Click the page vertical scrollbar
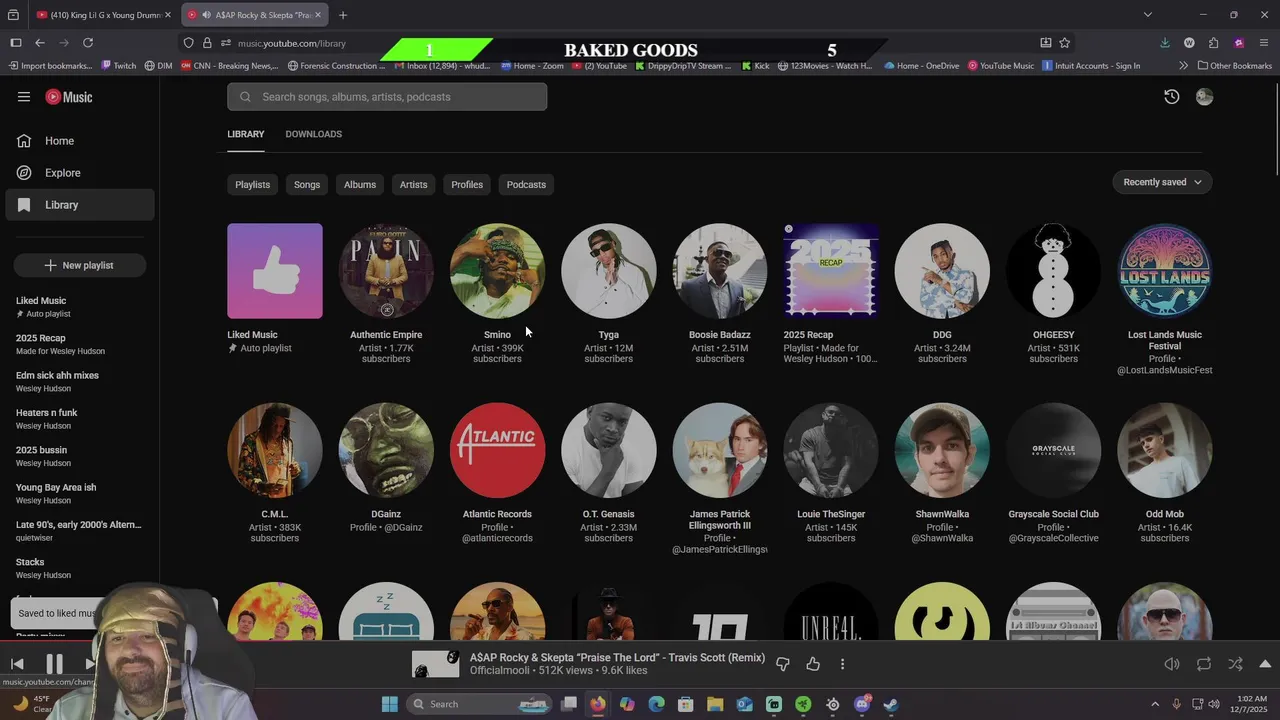Viewport: 1280px width, 720px height. click(x=1276, y=130)
